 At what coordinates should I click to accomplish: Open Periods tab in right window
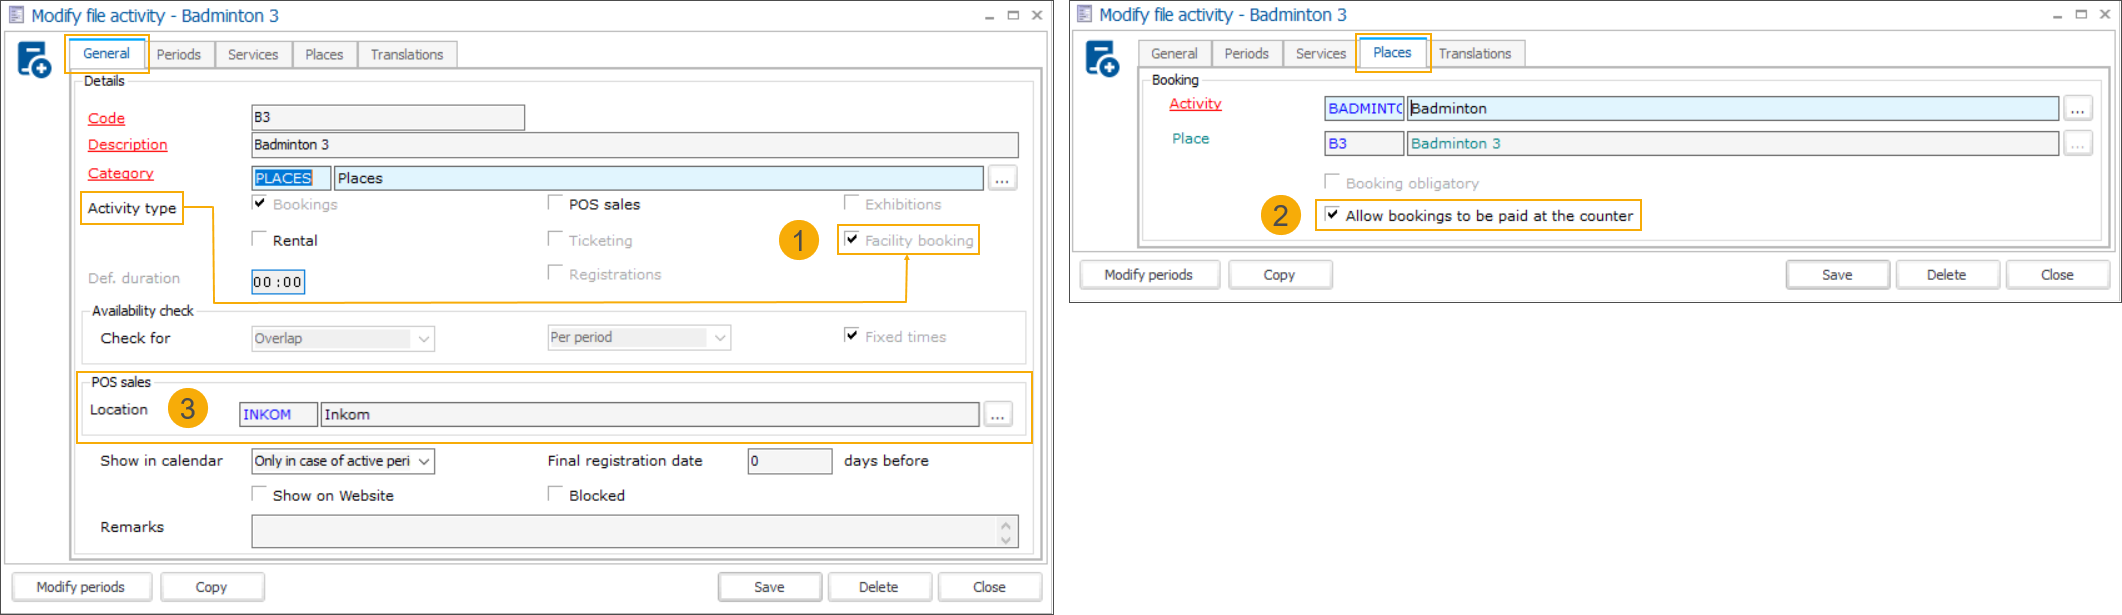pos(1247,54)
